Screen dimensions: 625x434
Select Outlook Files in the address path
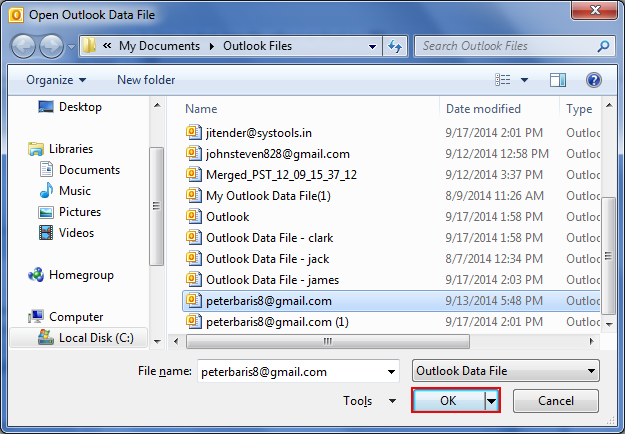(x=257, y=46)
